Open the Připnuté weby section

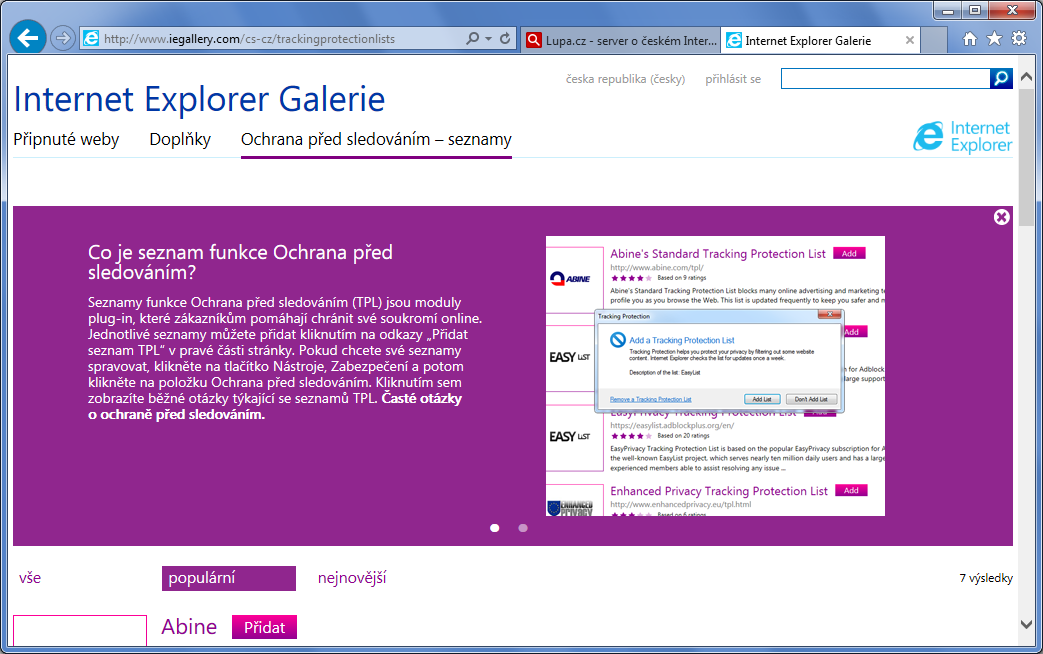click(x=67, y=140)
